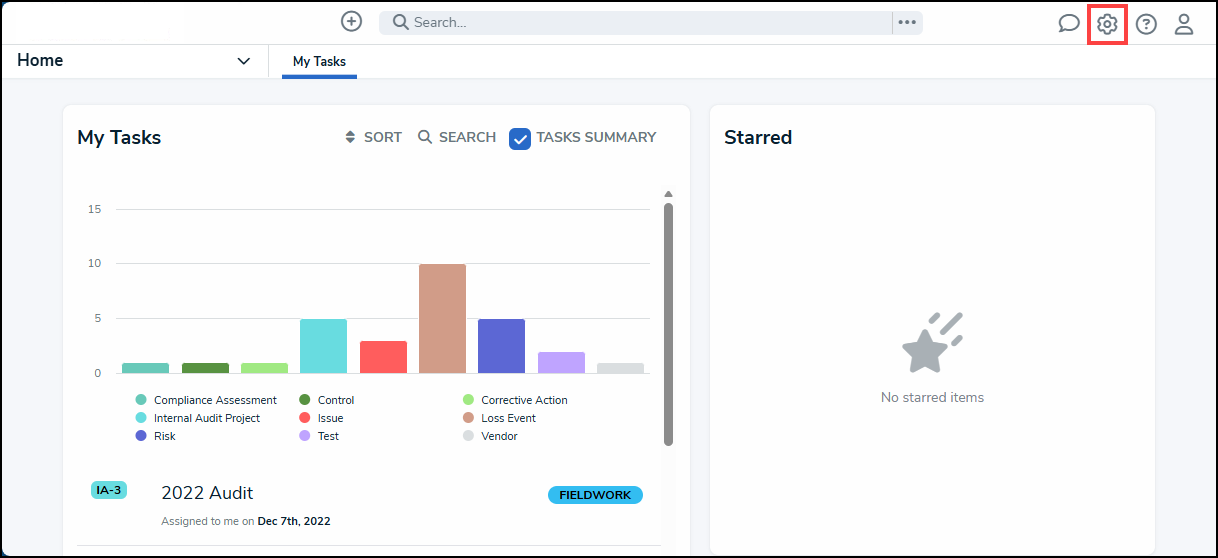Click into the top Search field
This screenshot has width=1218, height=558.
pyautogui.click(x=640, y=22)
